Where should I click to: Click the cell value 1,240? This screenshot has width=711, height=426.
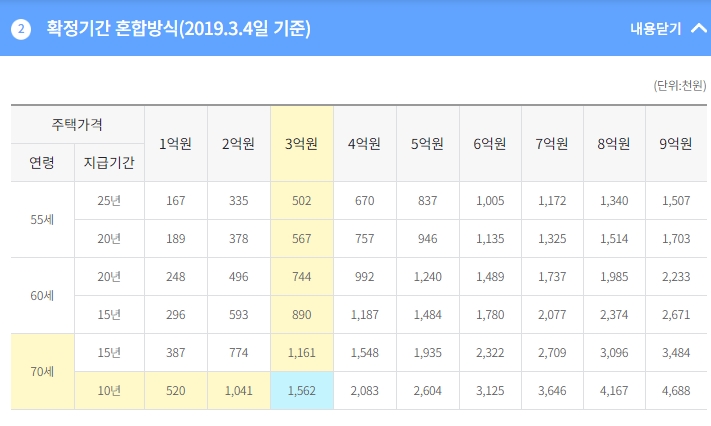click(428, 277)
